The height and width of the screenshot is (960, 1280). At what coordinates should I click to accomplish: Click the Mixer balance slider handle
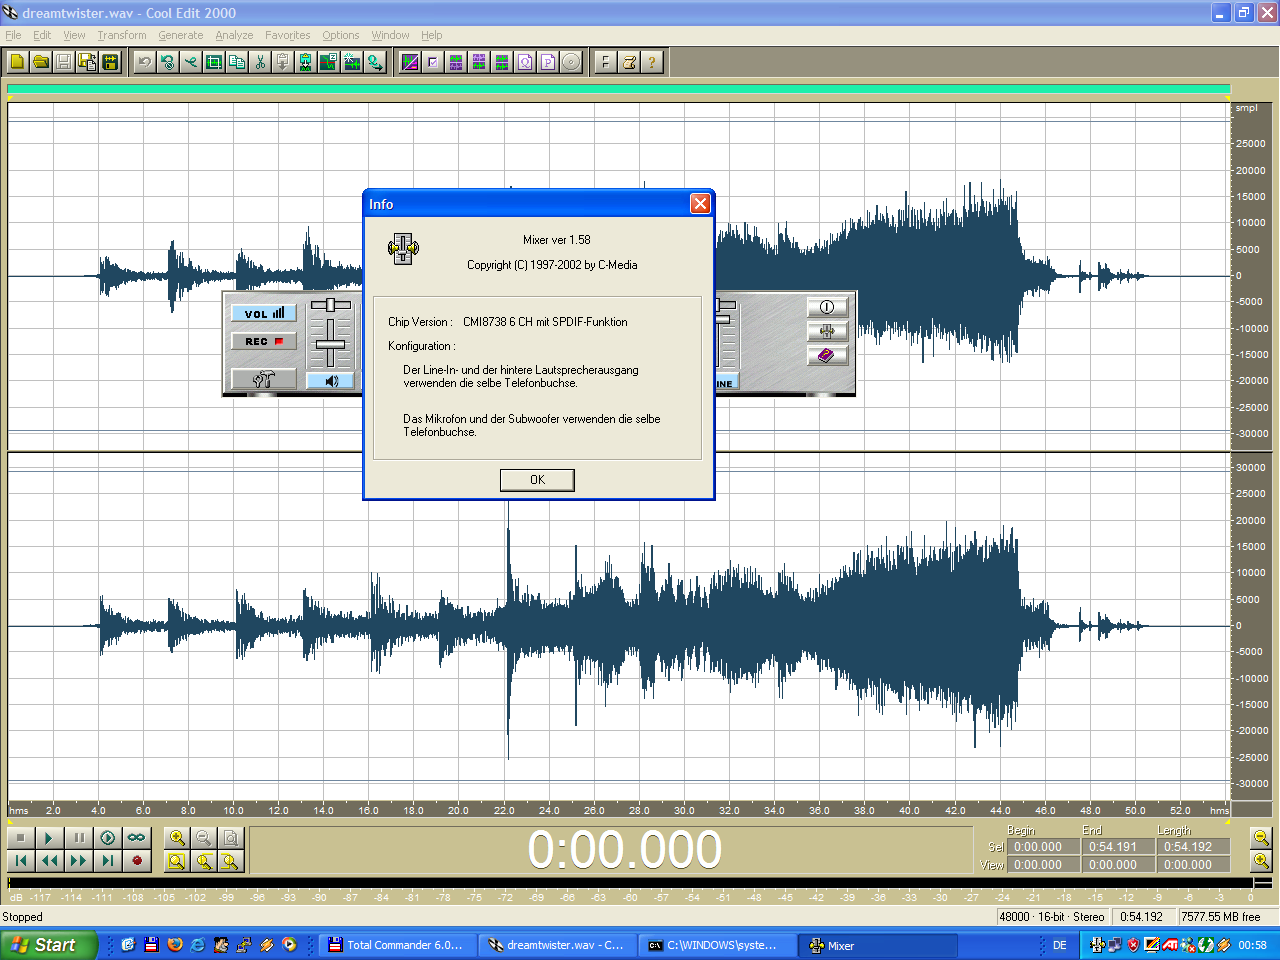tap(331, 304)
